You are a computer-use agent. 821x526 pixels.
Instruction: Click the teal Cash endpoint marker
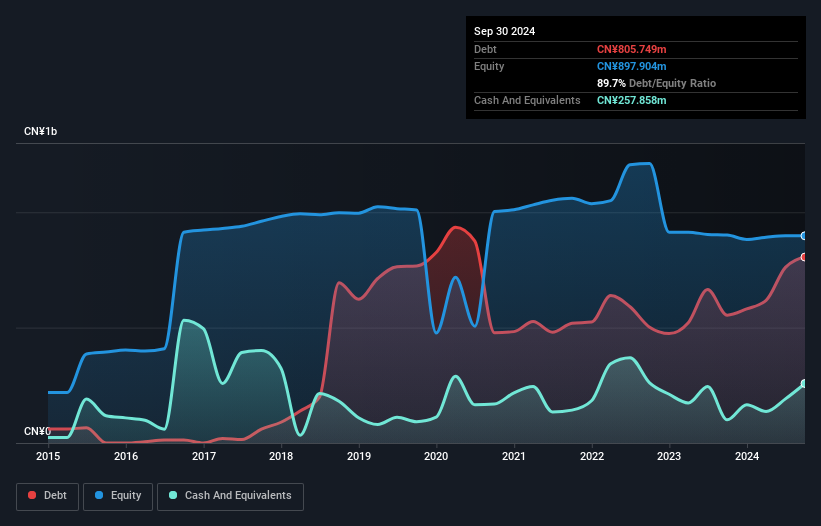tap(804, 384)
